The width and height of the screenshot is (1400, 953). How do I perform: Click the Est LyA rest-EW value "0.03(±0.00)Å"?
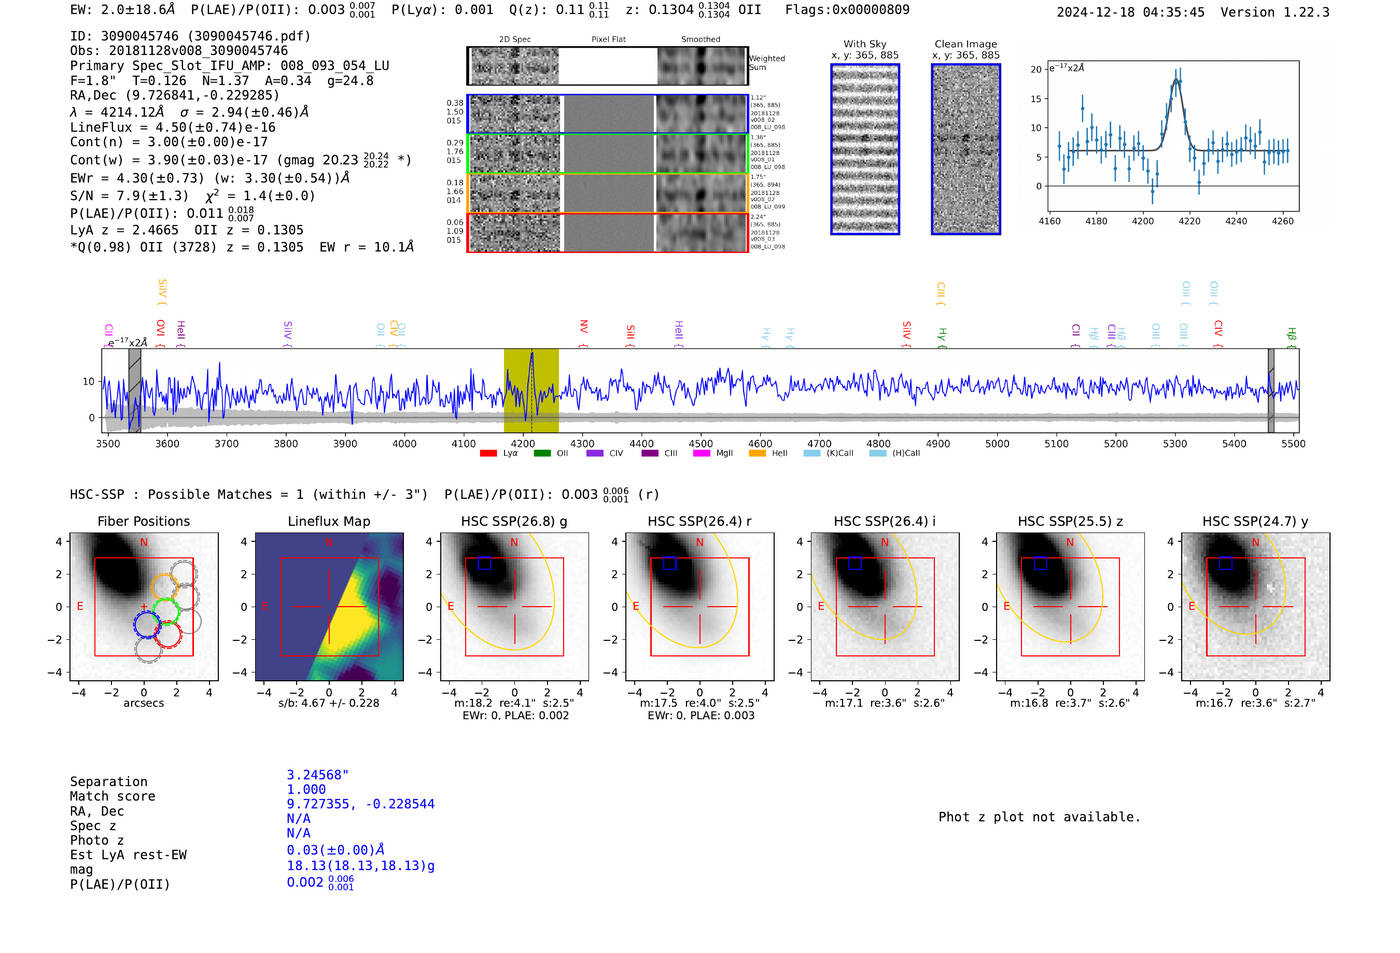[336, 850]
